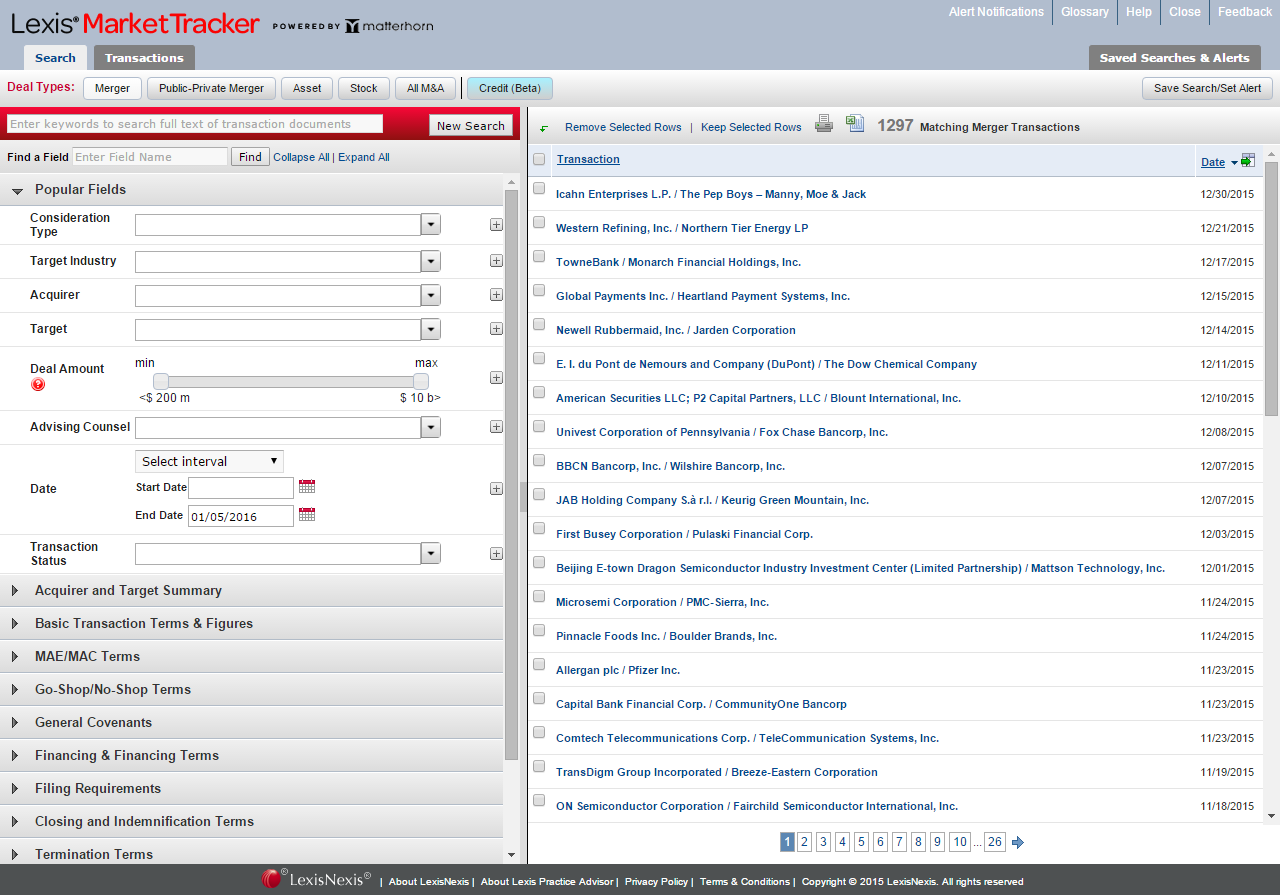Toggle the select-all checkbox in Transaction header
Screen dimensions: 1280x895
pos(540,159)
